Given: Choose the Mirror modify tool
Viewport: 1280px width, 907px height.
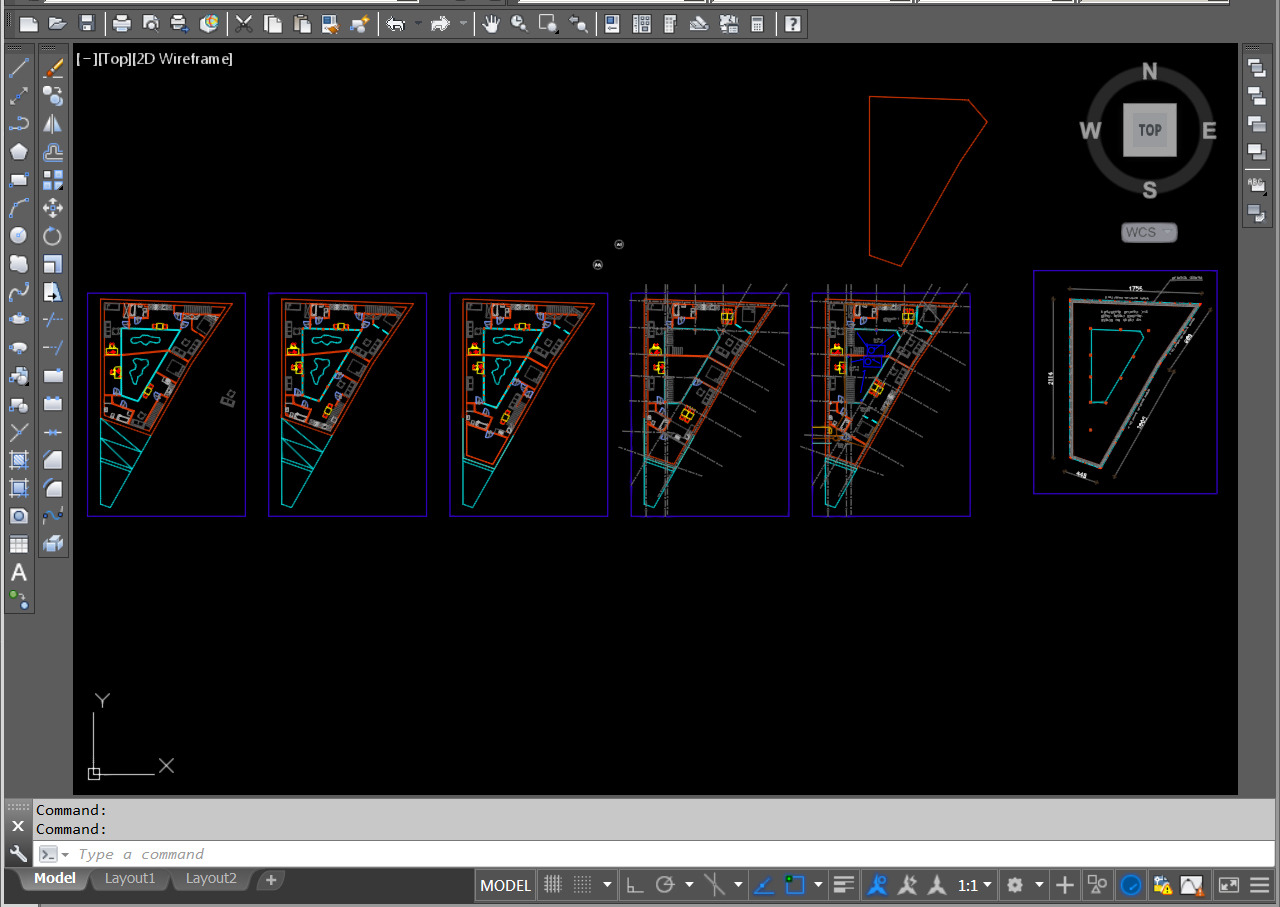Looking at the screenshot, I should [x=53, y=124].
